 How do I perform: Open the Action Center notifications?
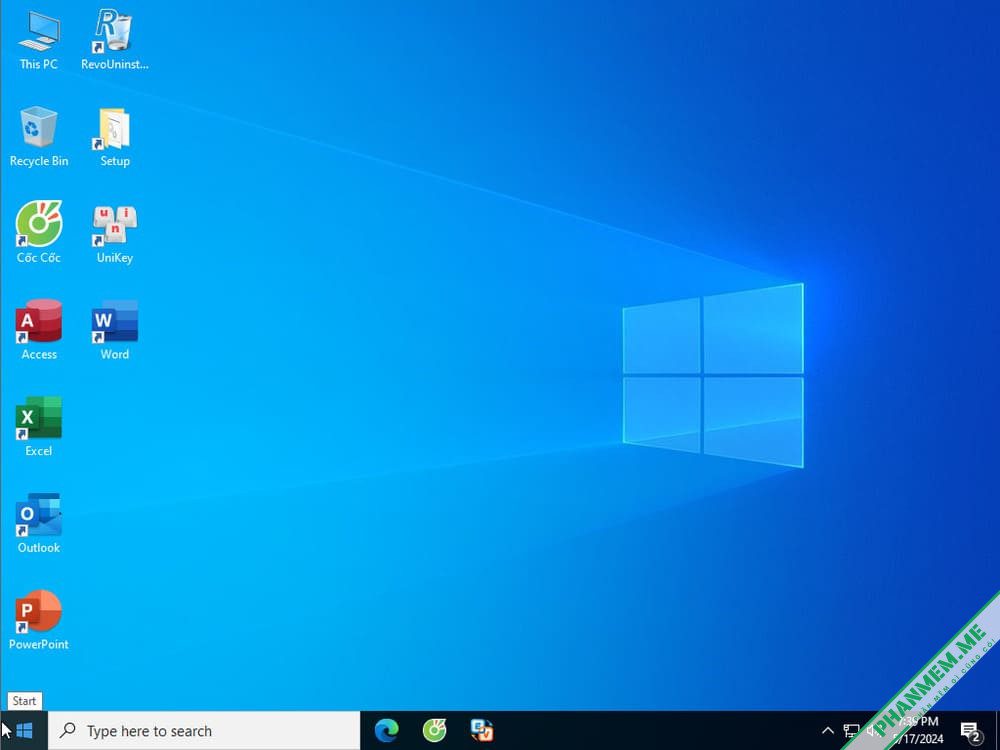click(x=971, y=732)
